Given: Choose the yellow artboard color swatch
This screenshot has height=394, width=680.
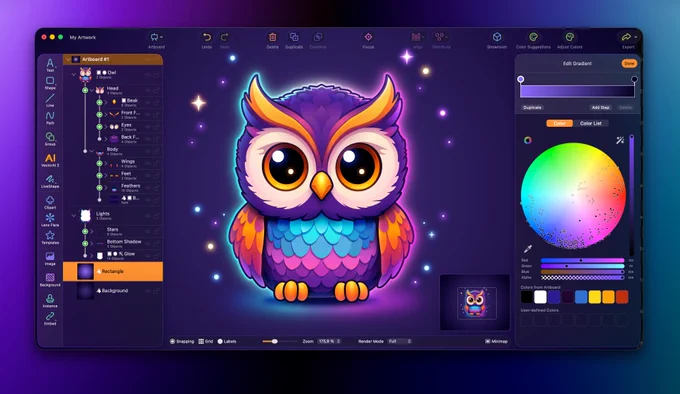Looking at the screenshot, I should point(595,297).
